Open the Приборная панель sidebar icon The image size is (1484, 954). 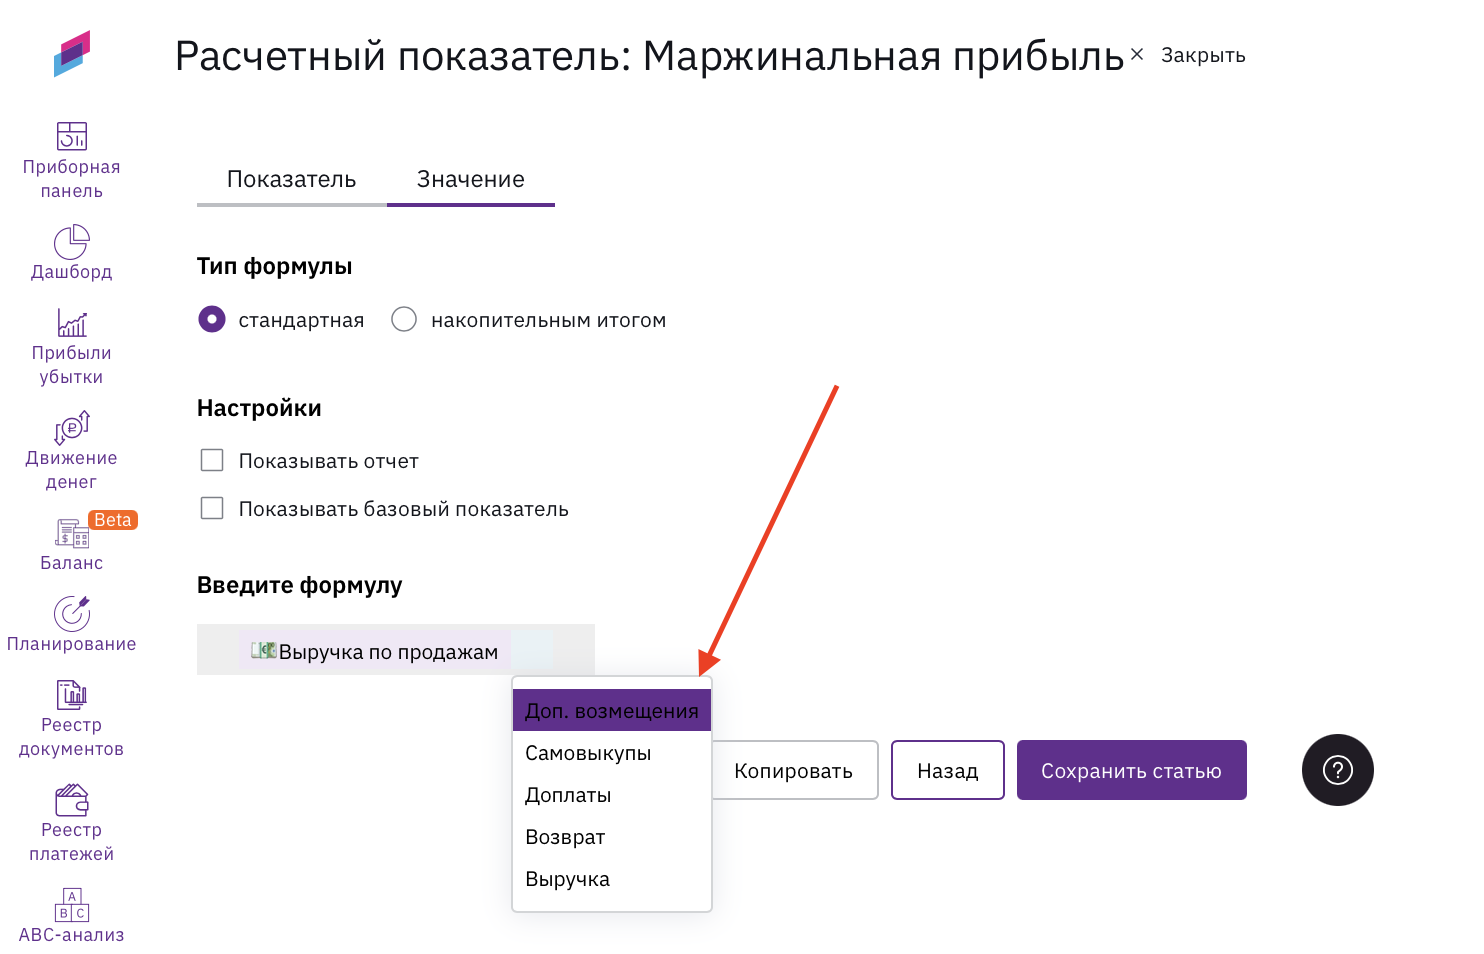71,136
